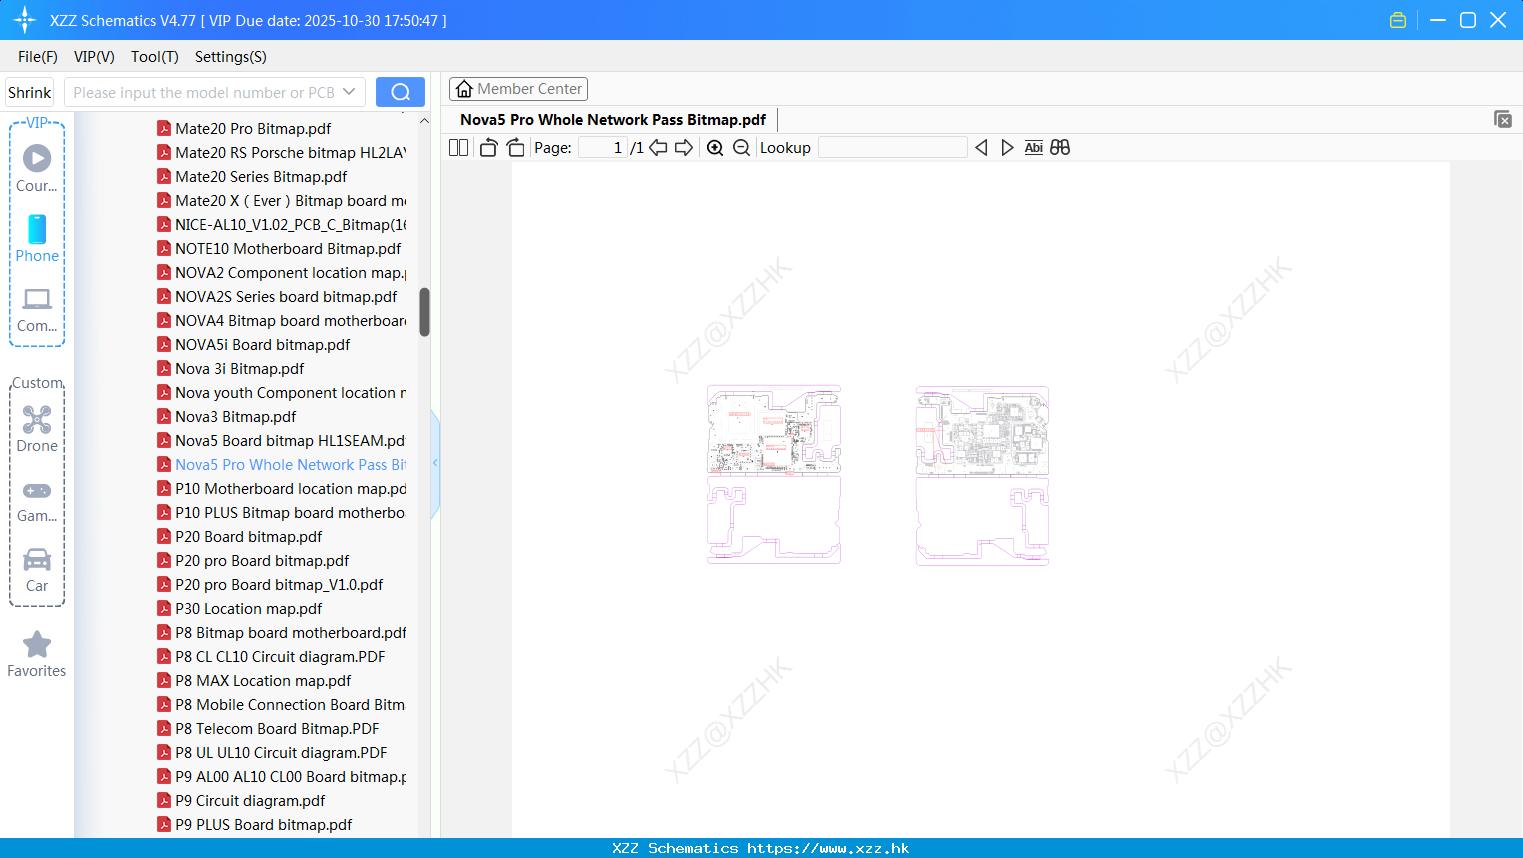This screenshot has height=858, width=1523.
Task: Open NOVA4 Bitmap board motherboard file
Action: [281, 320]
